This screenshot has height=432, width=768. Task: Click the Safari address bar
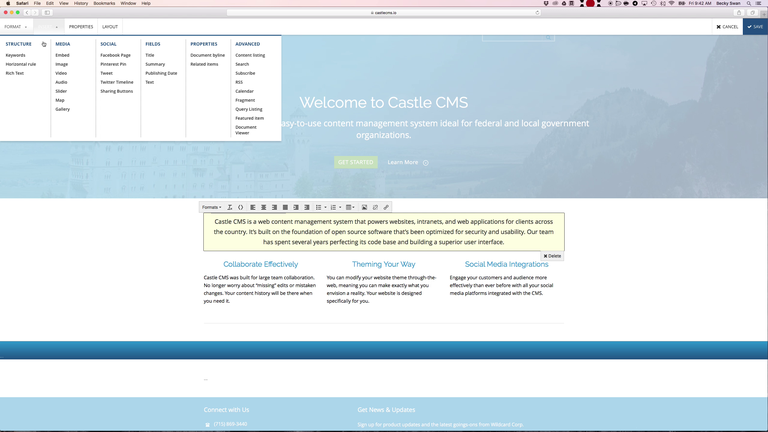coord(384,13)
